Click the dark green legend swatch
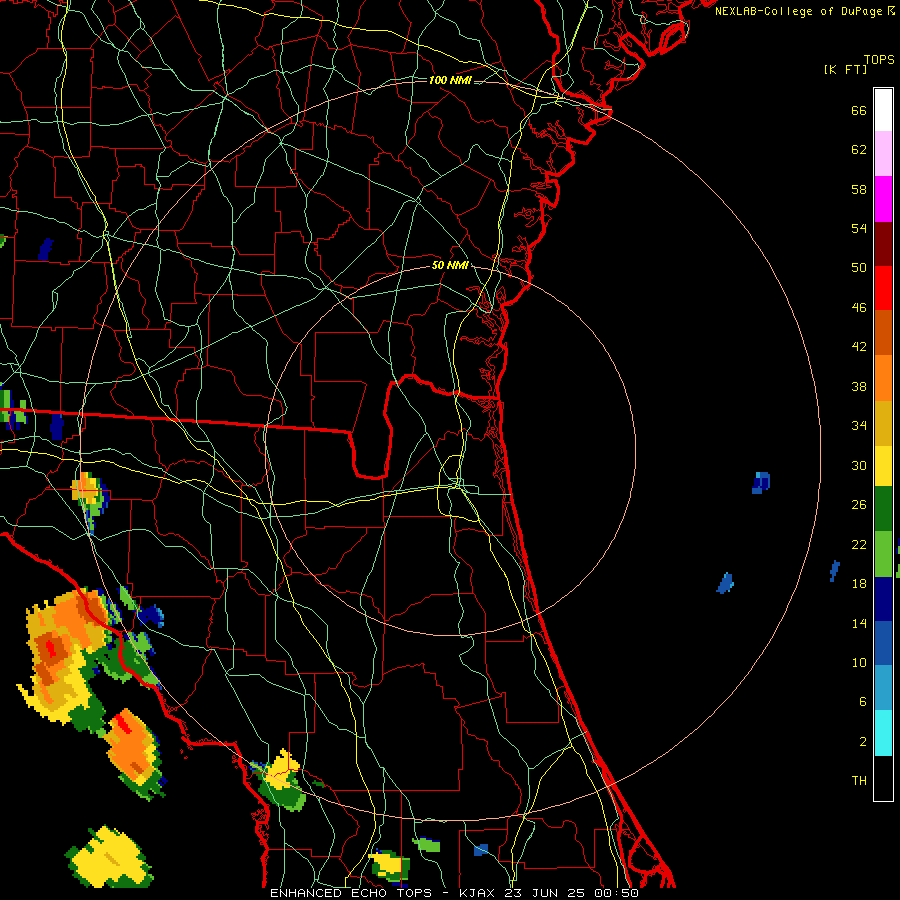The width and height of the screenshot is (900, 900). tap(883, 509)
